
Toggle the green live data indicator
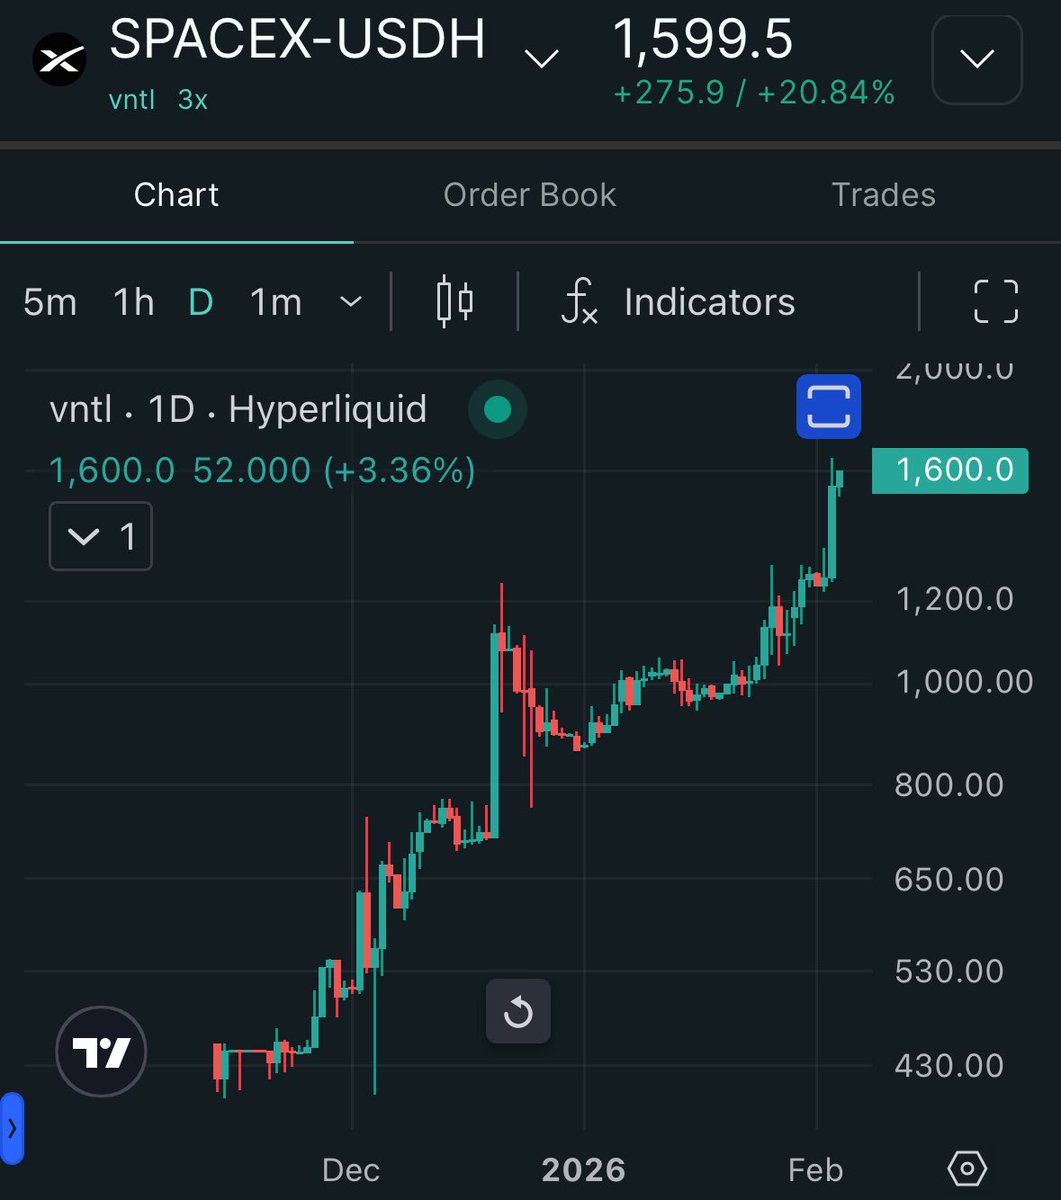497,409
